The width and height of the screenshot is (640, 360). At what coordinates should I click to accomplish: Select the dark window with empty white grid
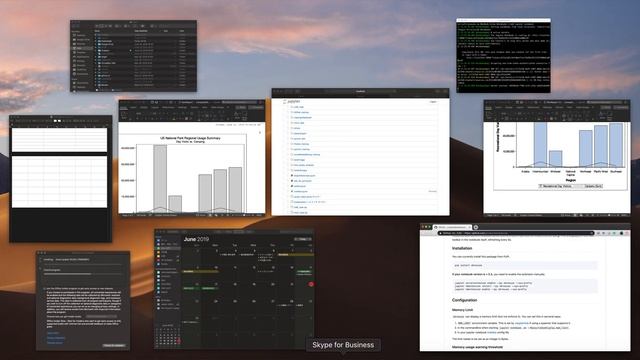(60, 179)
